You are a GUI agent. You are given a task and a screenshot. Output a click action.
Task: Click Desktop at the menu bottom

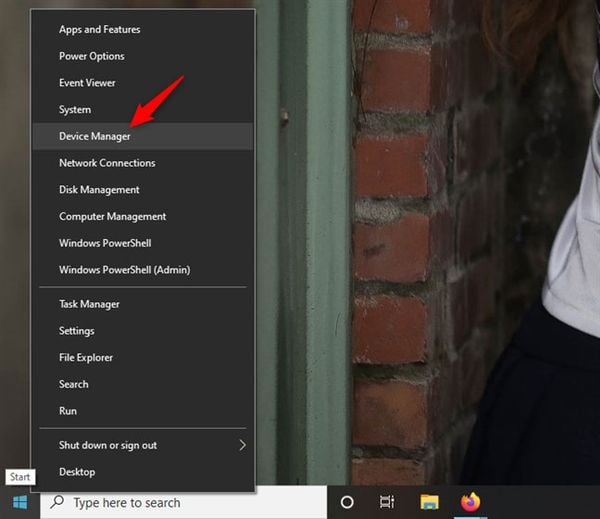point(77,472)
